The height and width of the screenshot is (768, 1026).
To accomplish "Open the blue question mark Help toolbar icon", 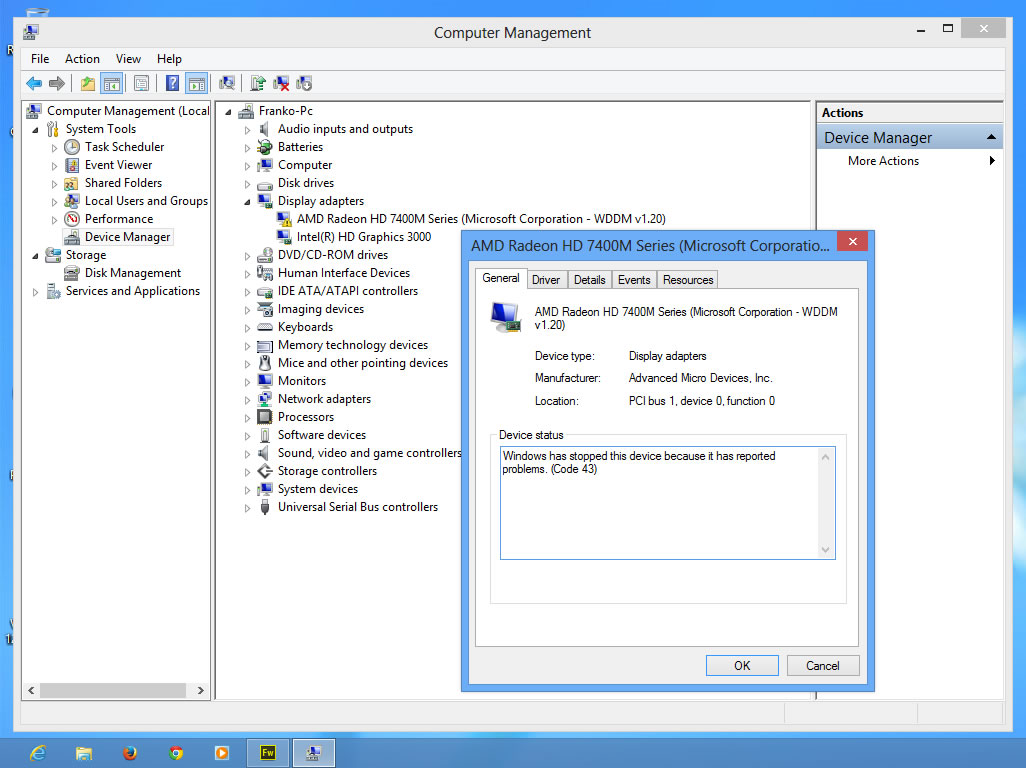I will pyautogui.click(x=172, y=83).
